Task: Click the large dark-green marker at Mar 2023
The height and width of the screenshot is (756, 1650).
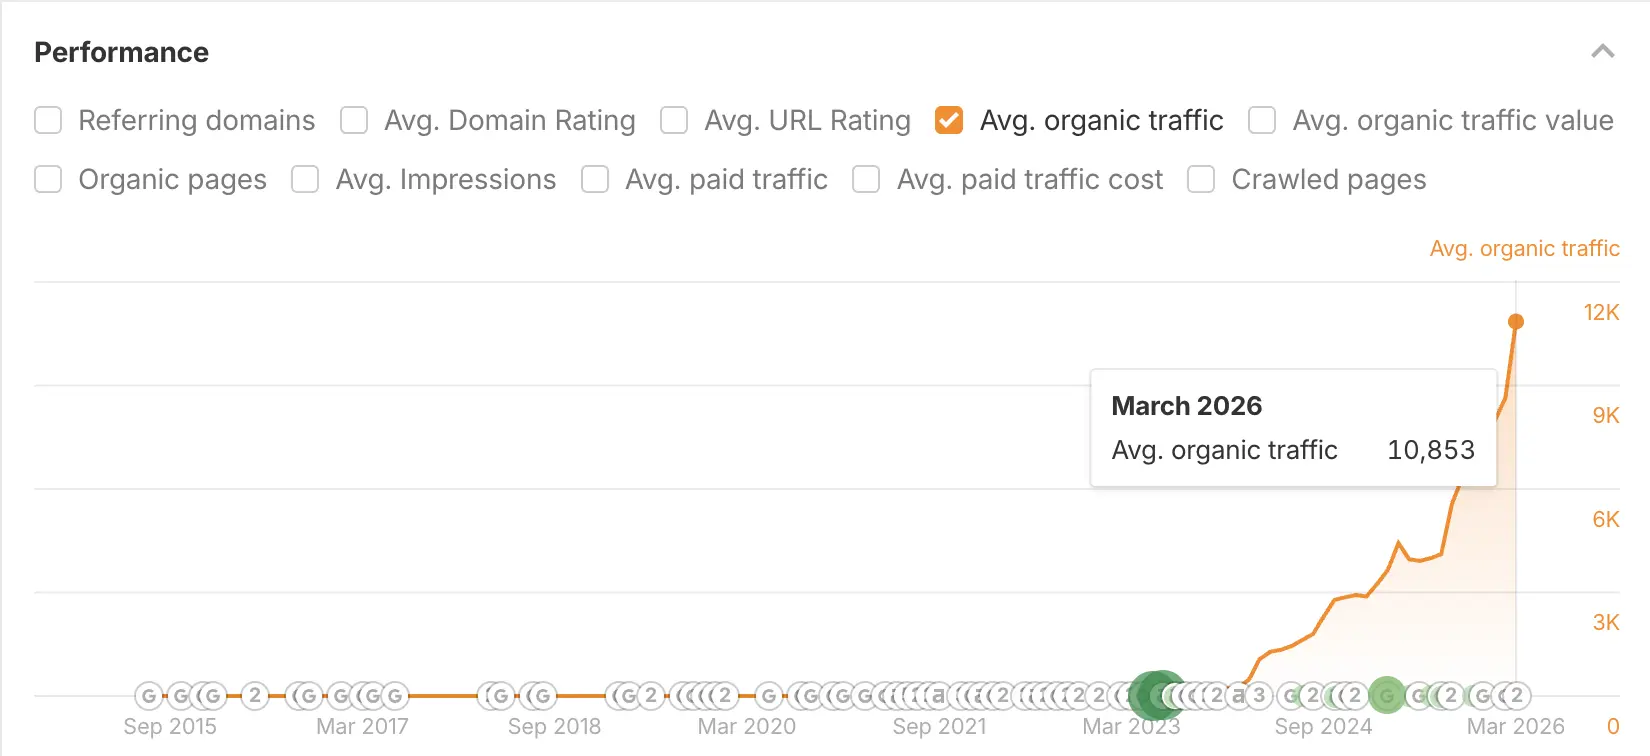Action: 1155,695
